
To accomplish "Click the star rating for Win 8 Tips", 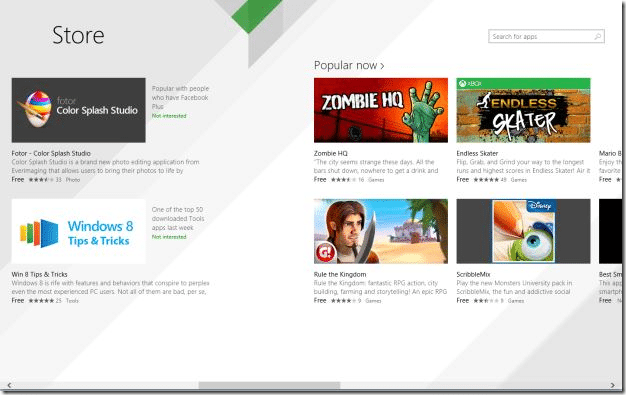I will coord(41,301).
